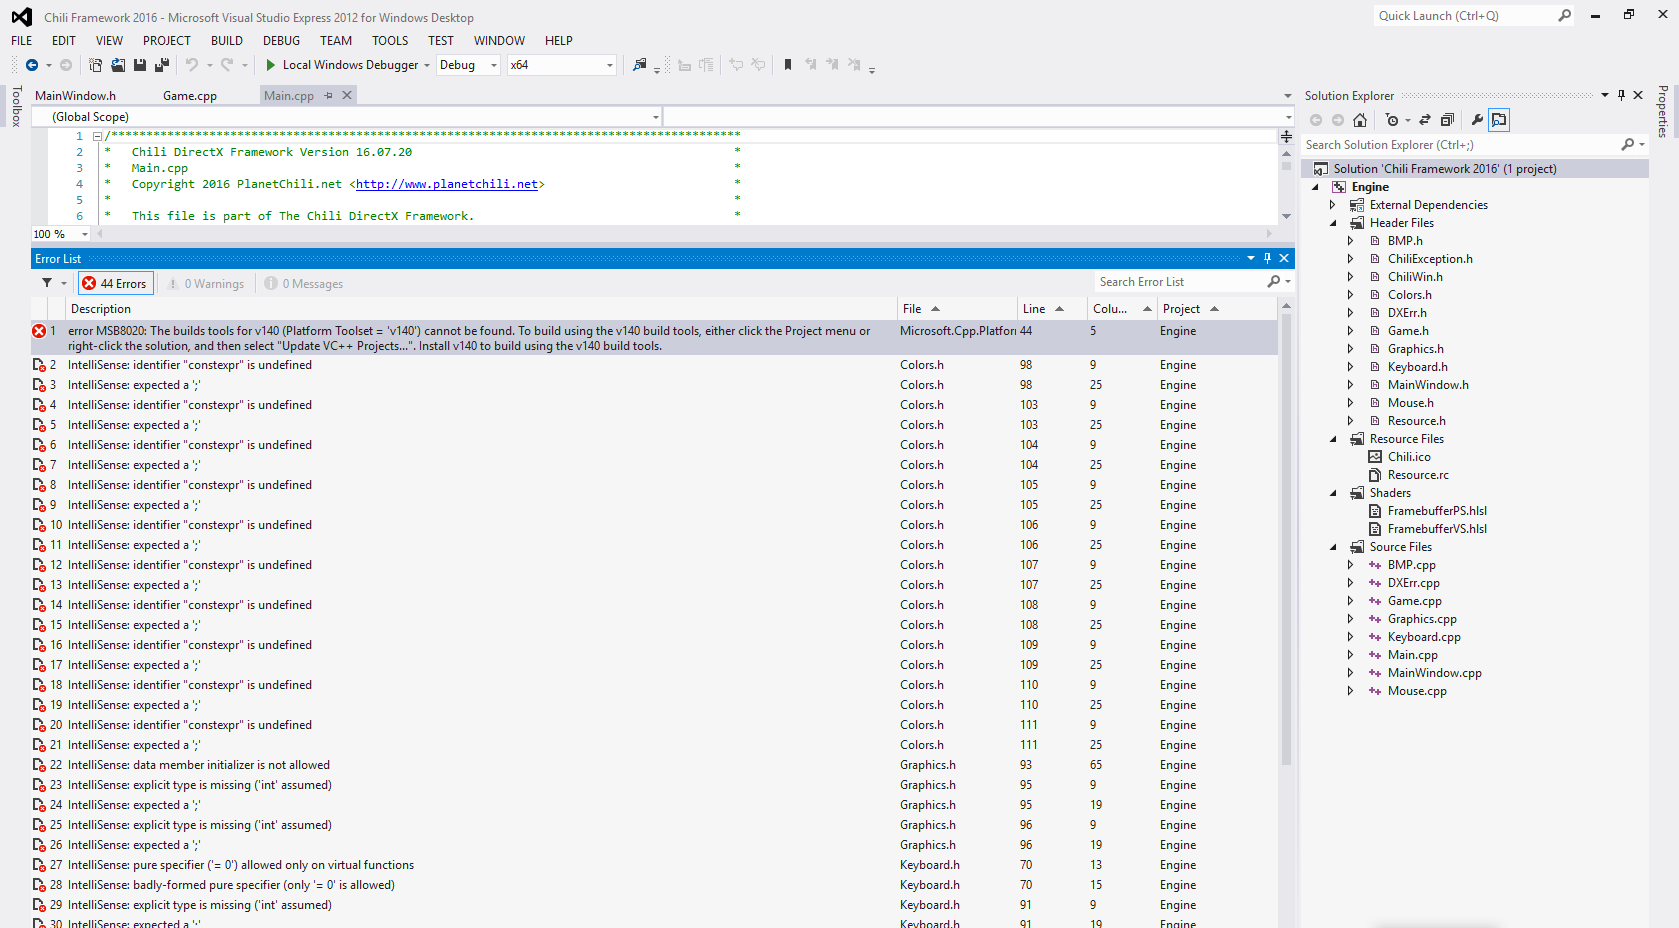
Task: Toggle the 0 Messages filter button
Action: pyautogui.click(x=304, y=284)
